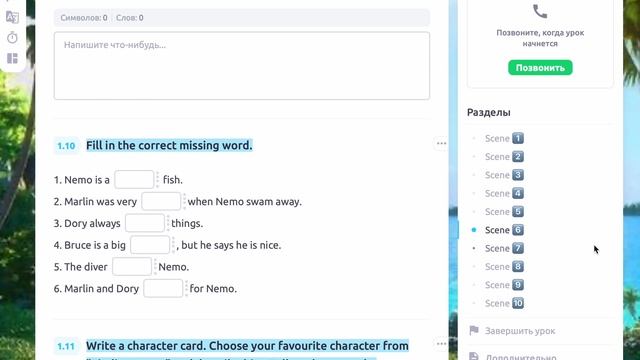Click the blank after 'The diver'
The image size is (640, 360).
132,267
